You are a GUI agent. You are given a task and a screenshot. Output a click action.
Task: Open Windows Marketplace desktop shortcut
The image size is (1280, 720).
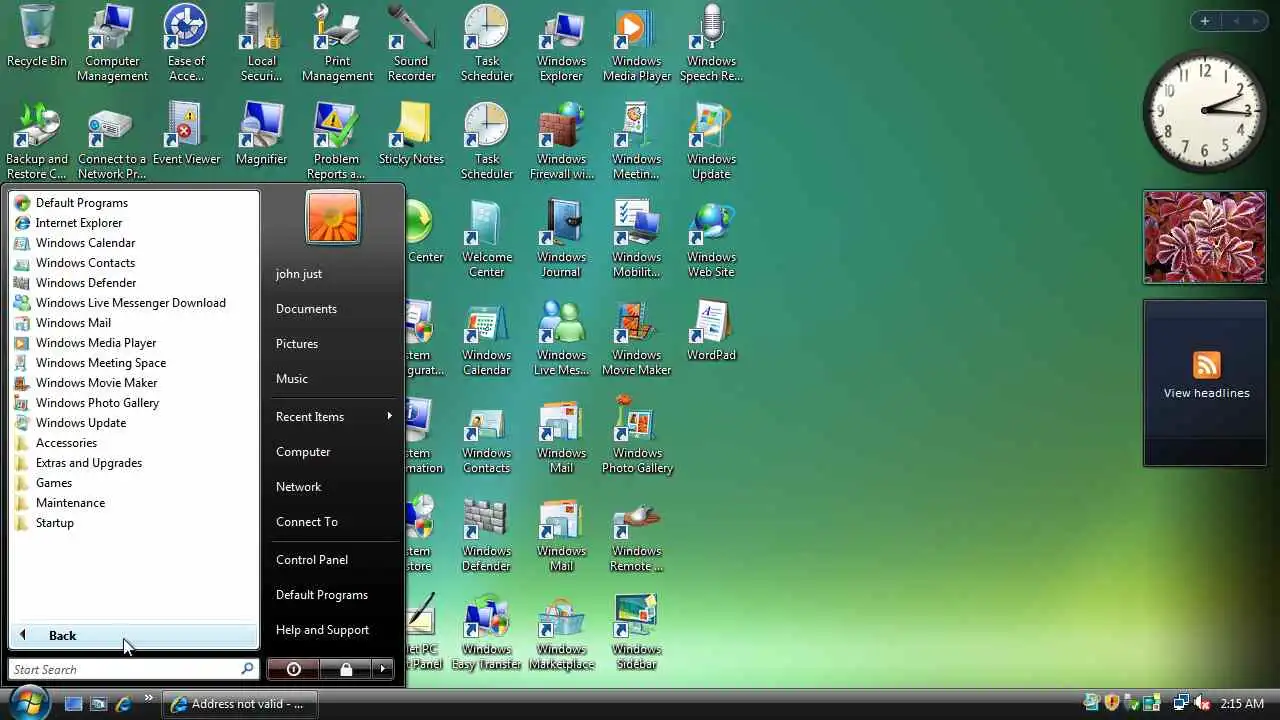pyautogui.click(x=561, y=631)
